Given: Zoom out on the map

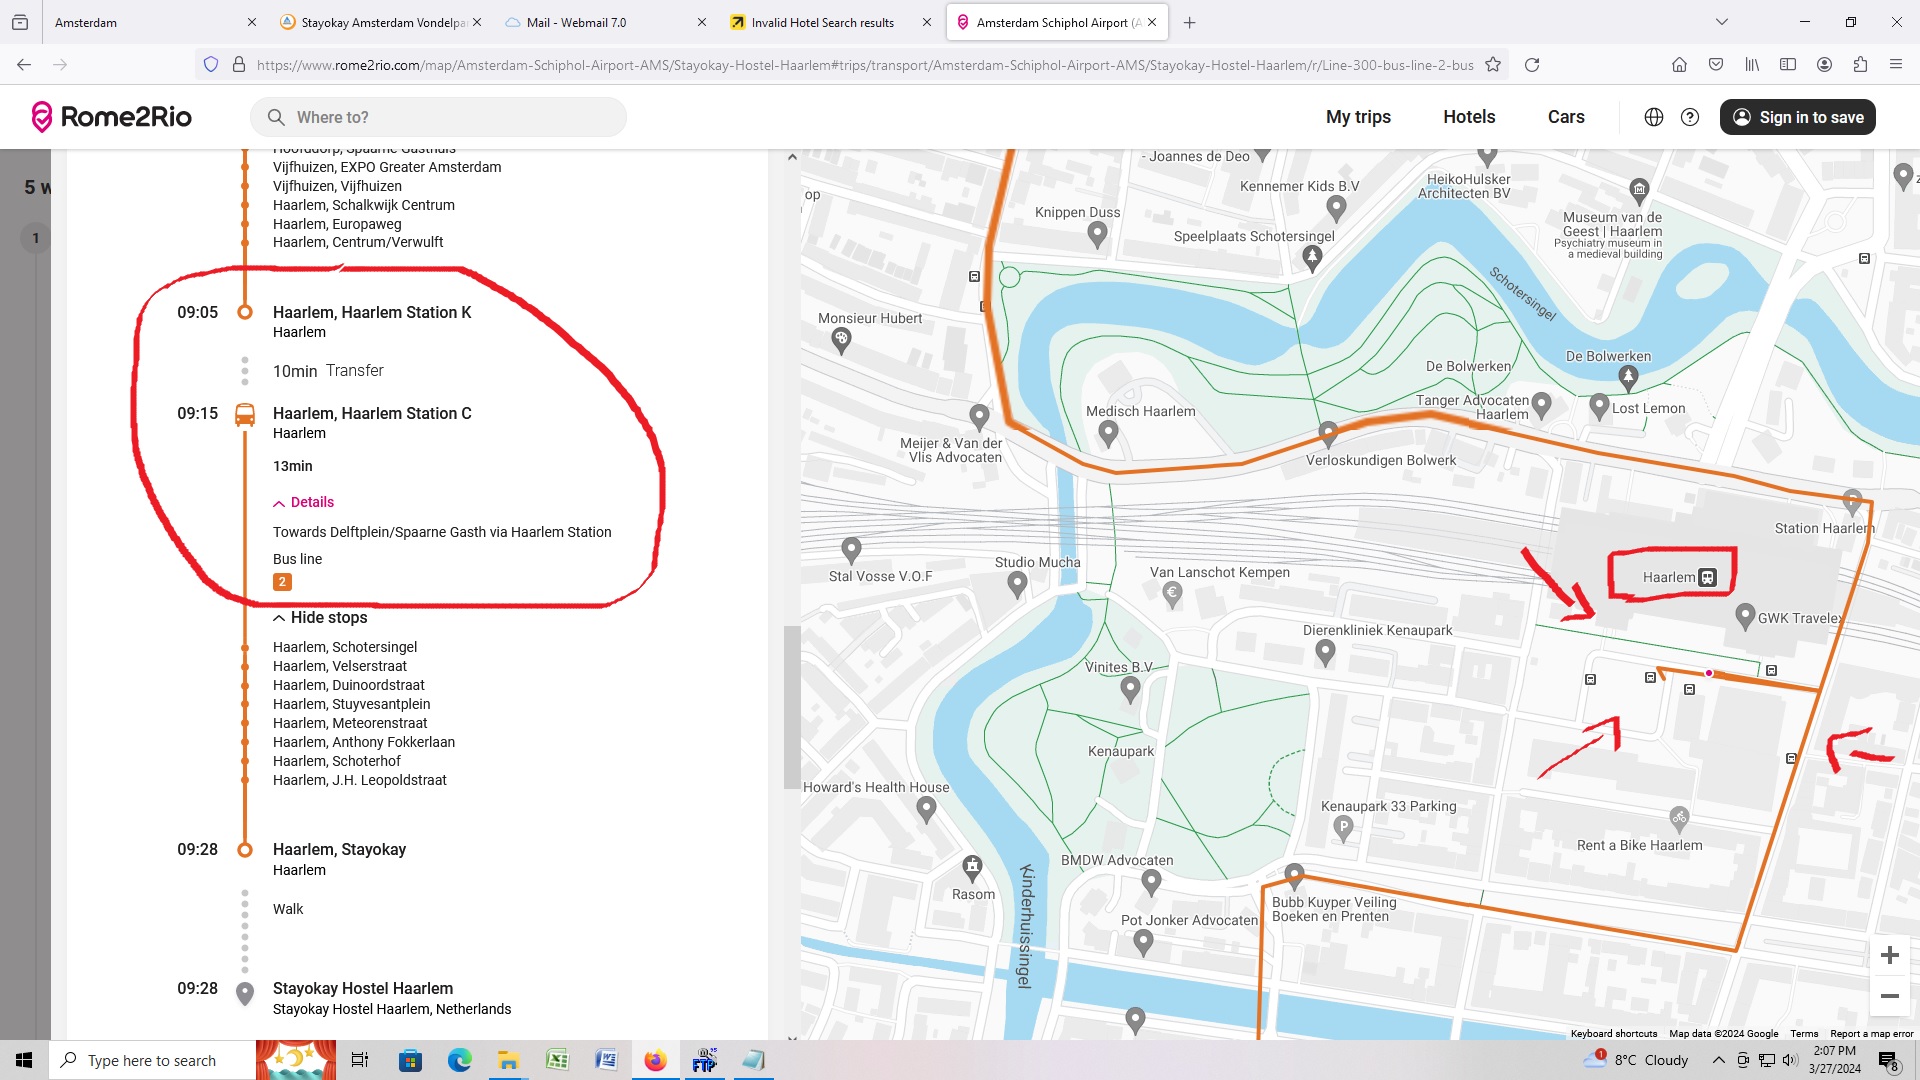Looking at the screenshot, I should 1889,996.
